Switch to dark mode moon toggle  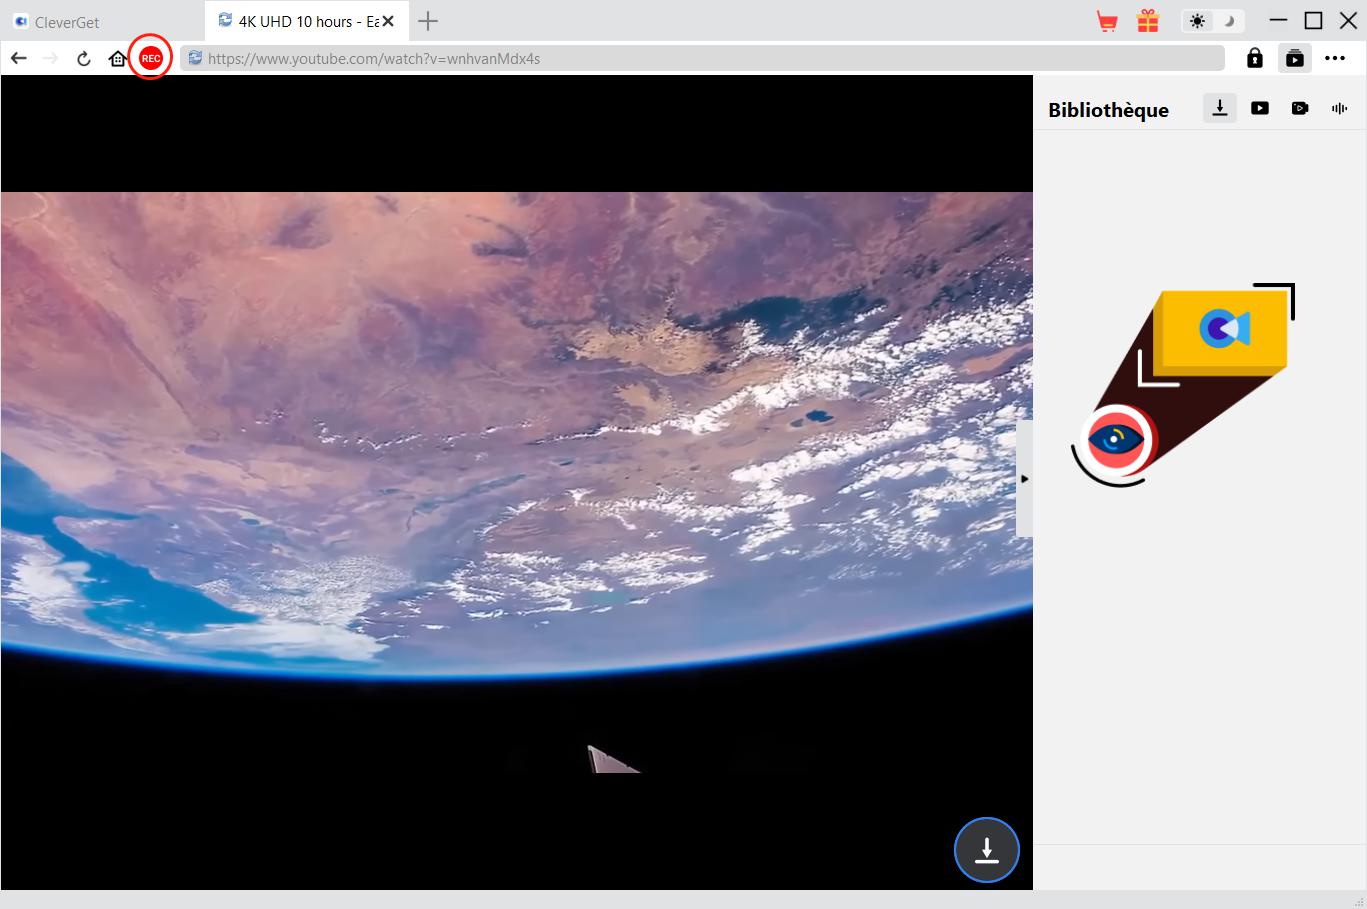(x=1229, y=21)
